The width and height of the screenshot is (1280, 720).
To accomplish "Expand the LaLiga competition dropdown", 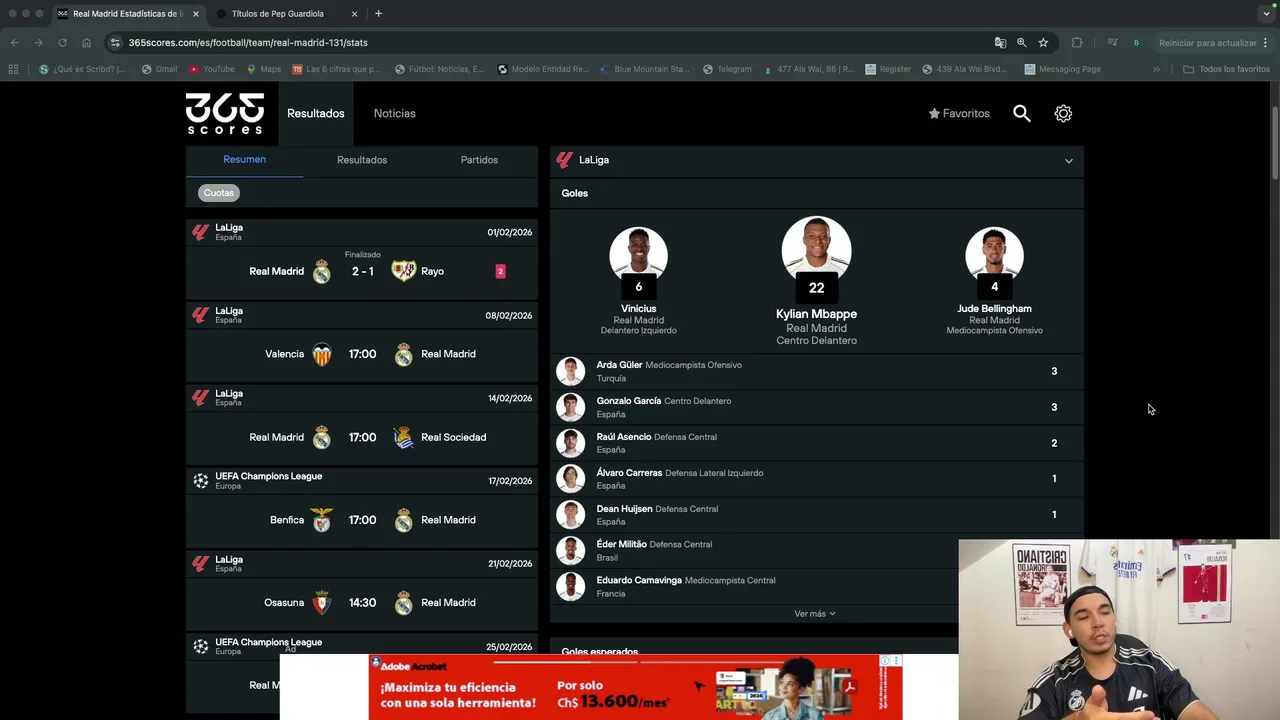I will tap(1068, 160).
